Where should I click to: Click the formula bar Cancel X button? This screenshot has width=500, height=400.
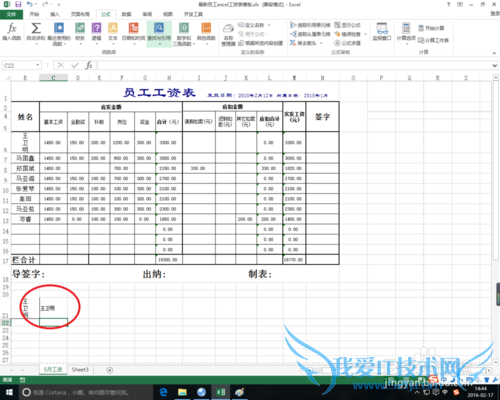pyautogui.click(x=61, y=65)
